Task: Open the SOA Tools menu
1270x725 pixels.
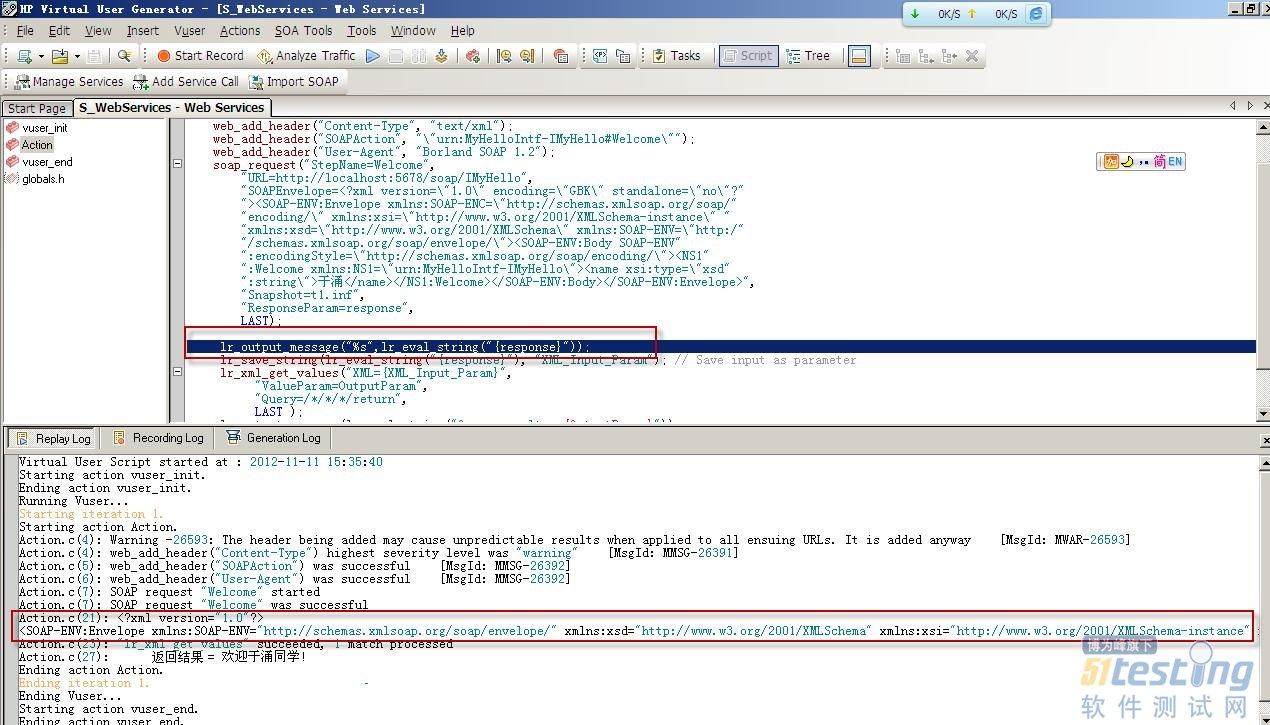Action: (x=303, y=31)
